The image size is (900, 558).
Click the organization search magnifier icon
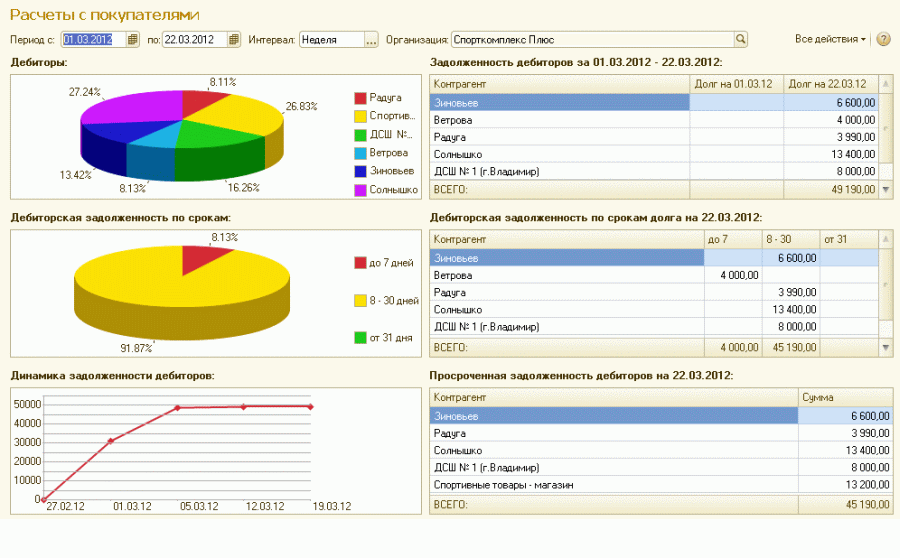(x=741, y=40)
